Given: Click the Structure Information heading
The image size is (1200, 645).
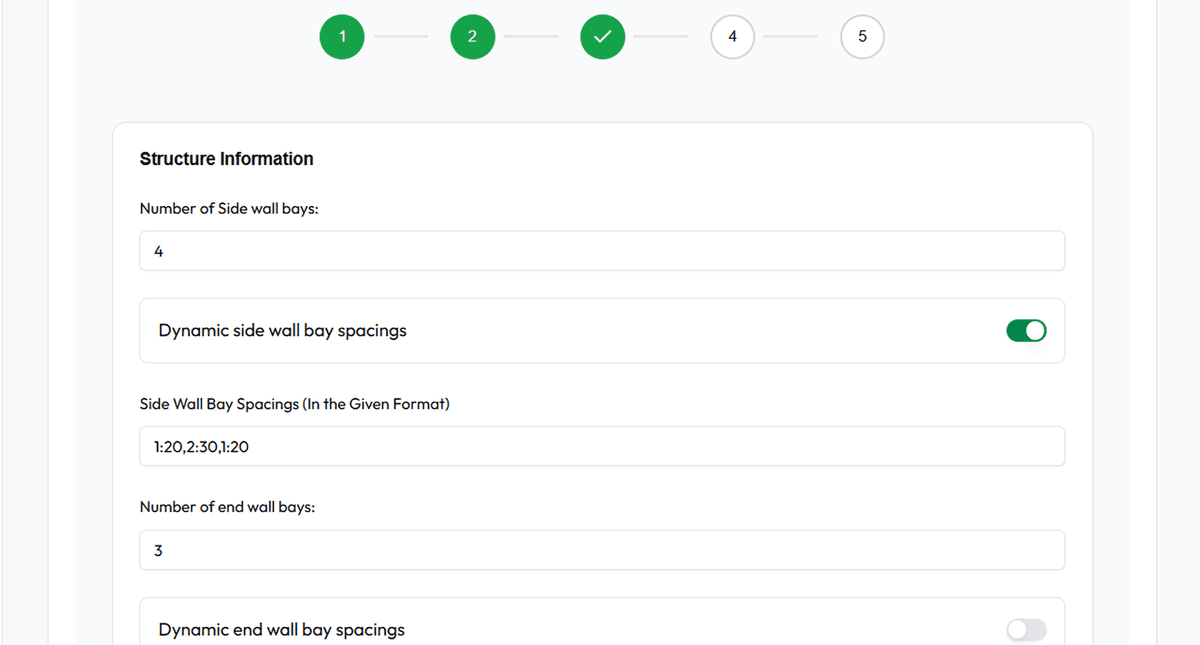Looking at the screenshot, I should tap(226, 159).
